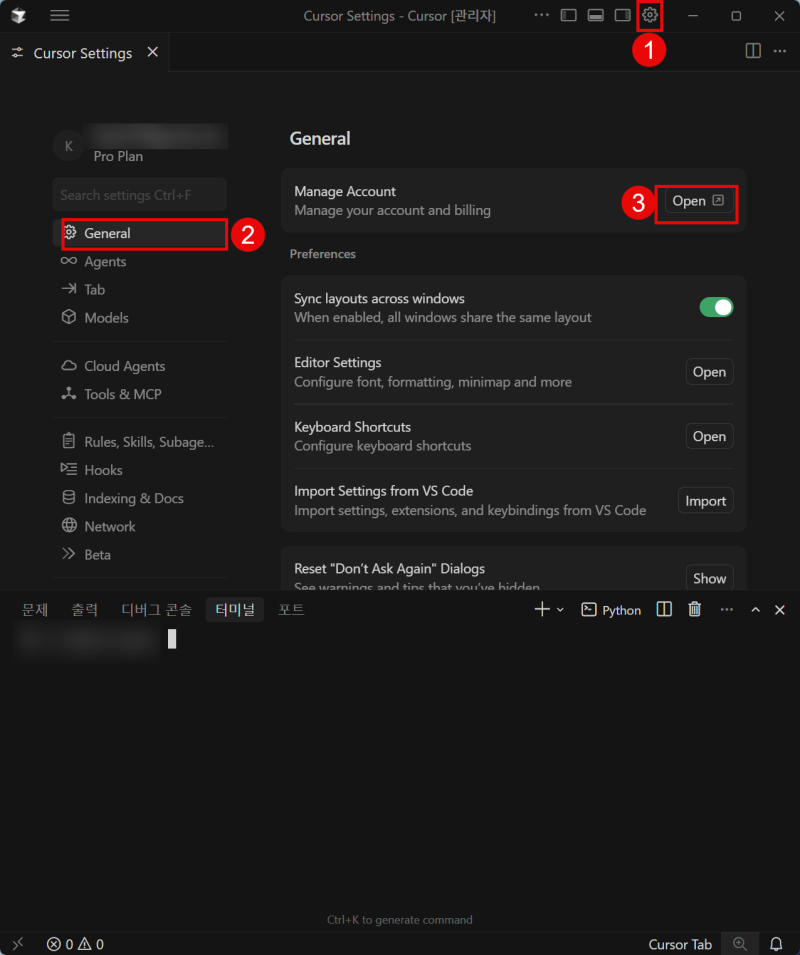
Task: Click the zoom magnifier in status bar
Action: pyautogui.click(x=740, y=944)
